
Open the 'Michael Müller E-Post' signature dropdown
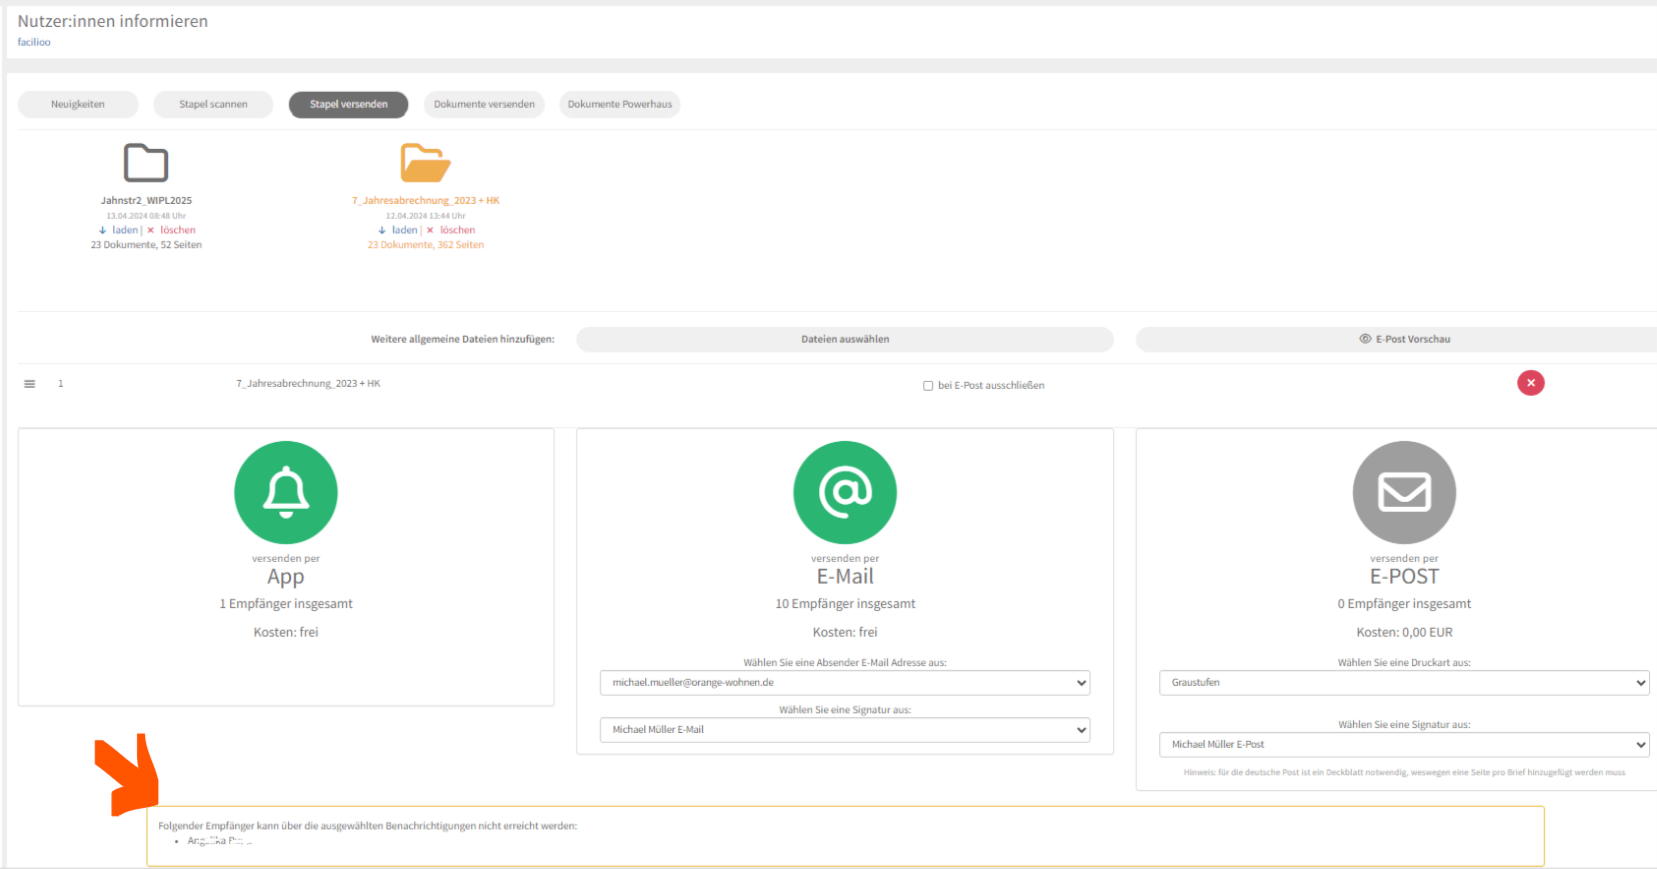pyautogui.click(x=1404, y=745)
